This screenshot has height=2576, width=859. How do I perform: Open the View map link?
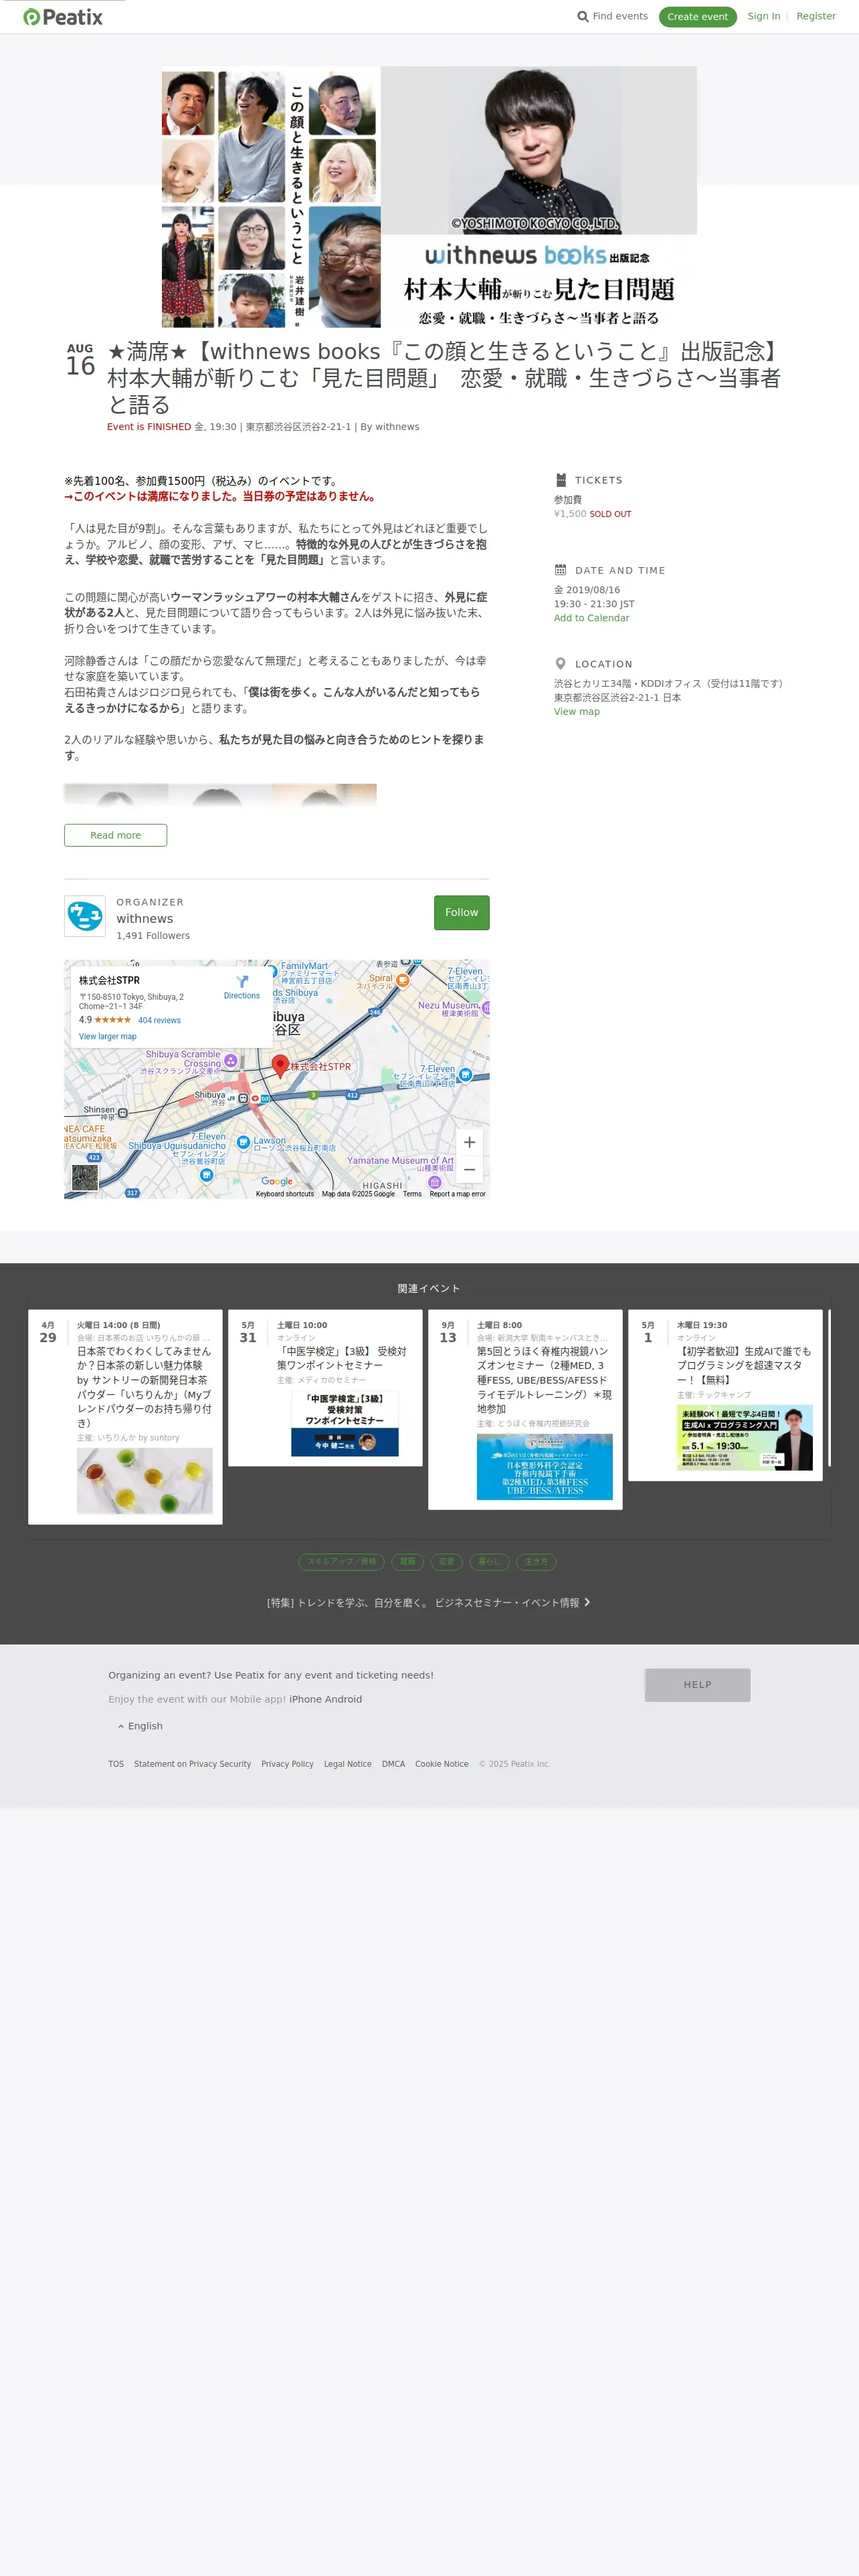click(x=577, y=712)
